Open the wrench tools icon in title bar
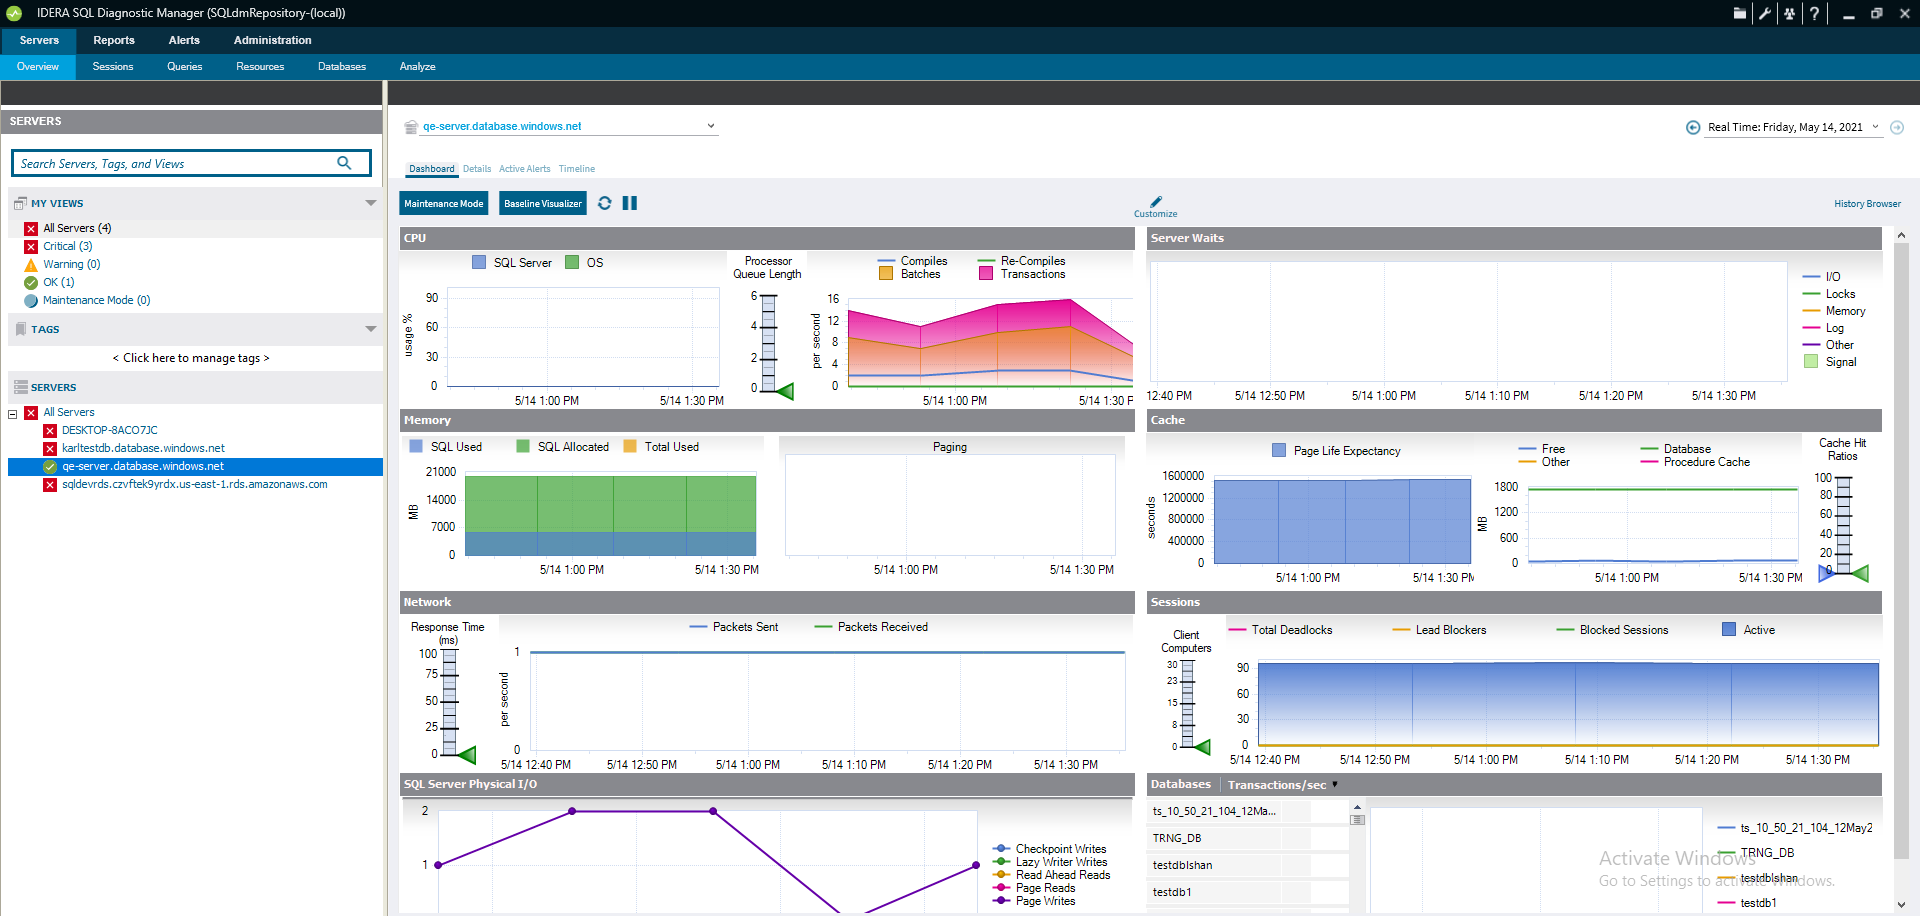Viewport: 1920px width, 916px height. 1765,13
